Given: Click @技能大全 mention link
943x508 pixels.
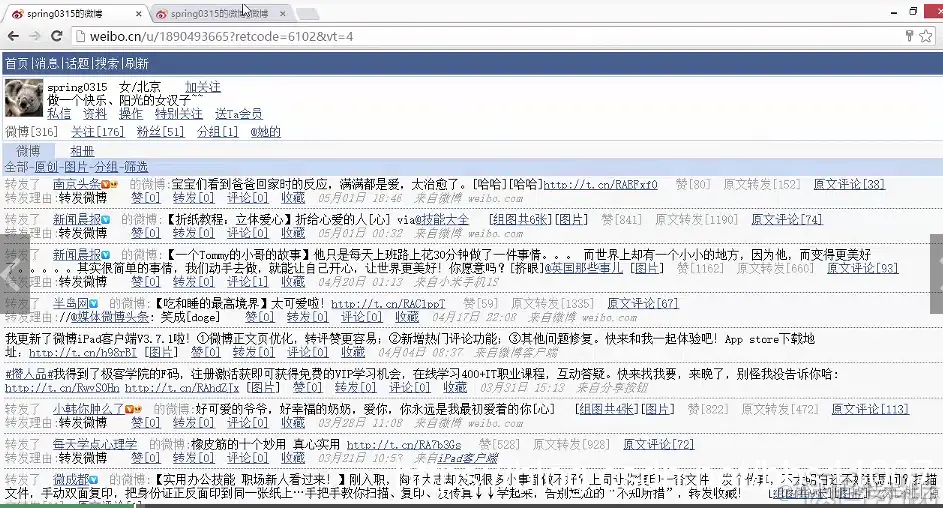Looking at the screenshot, I should coord(442,219).
